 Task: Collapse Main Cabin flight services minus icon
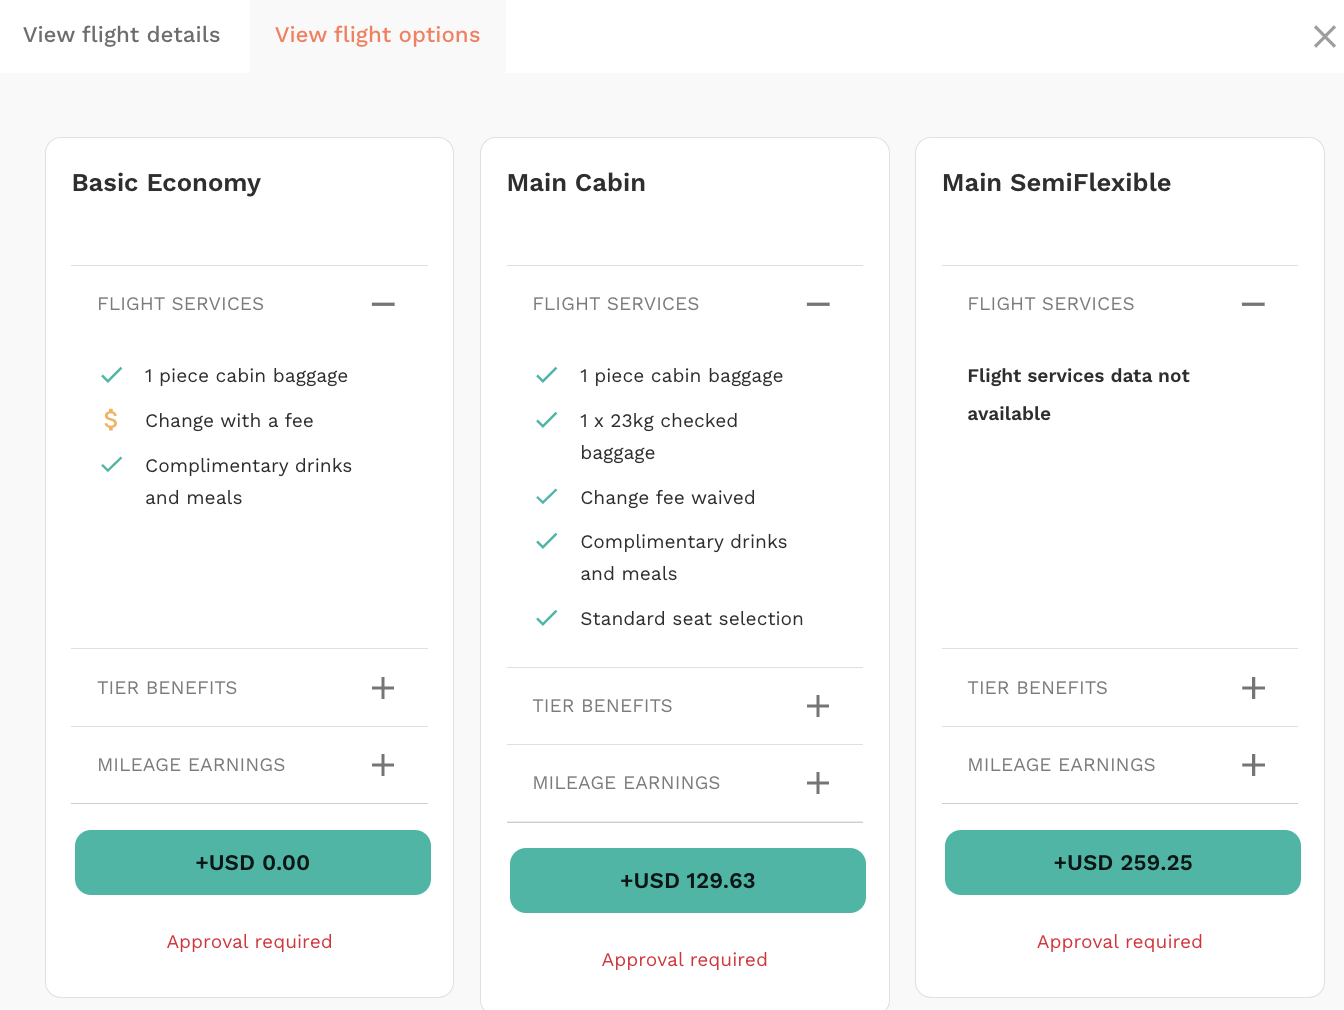click(x=818, y=304)
